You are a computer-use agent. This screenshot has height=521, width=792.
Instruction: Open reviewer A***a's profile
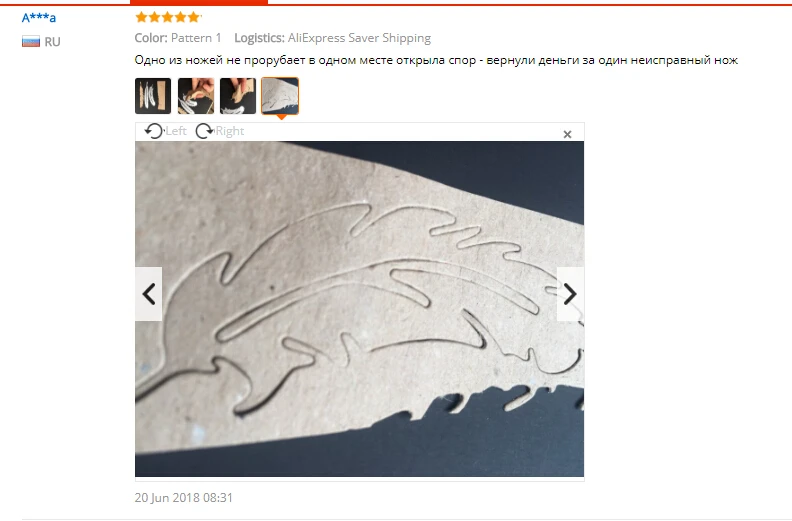(39, 18)
